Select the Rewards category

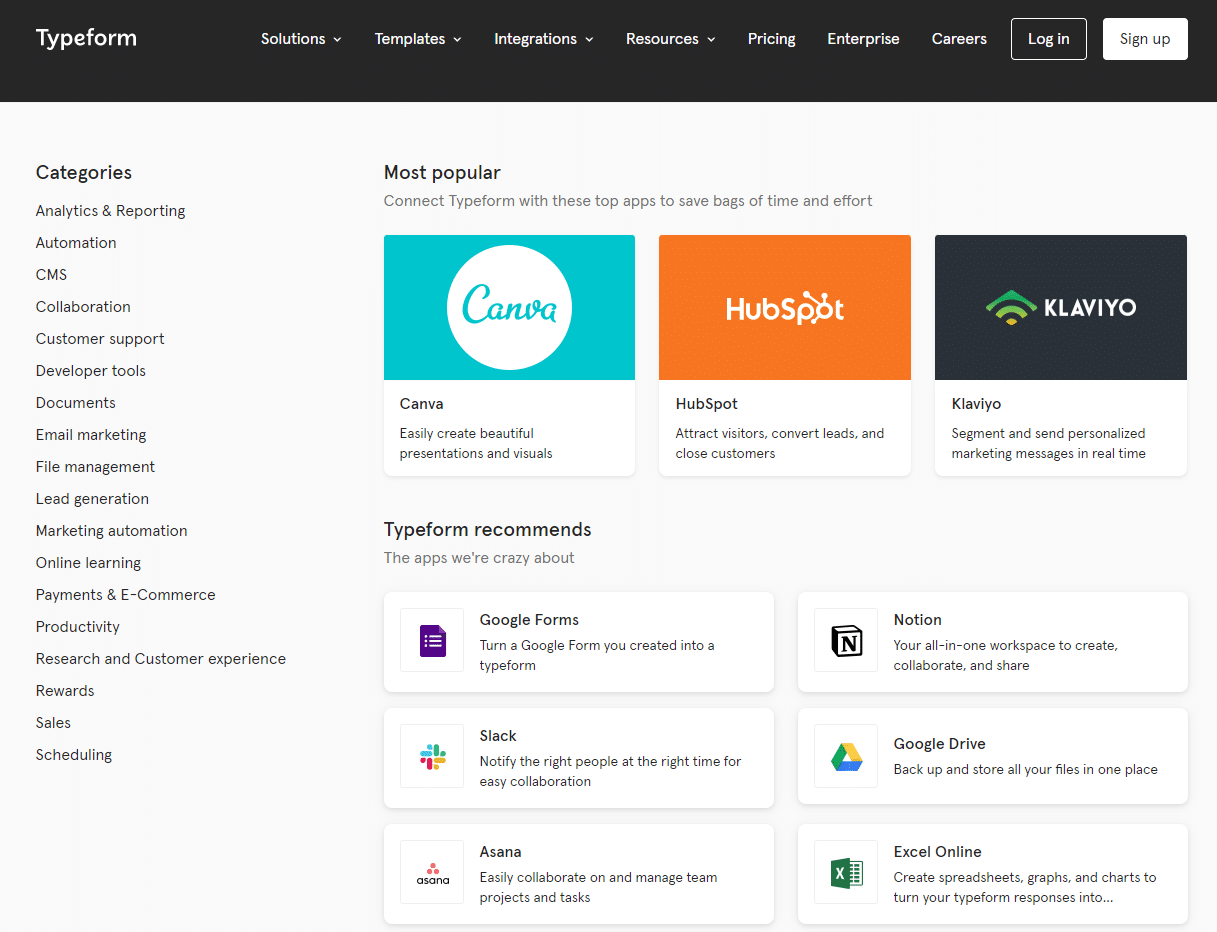click(x=65, y=691)
